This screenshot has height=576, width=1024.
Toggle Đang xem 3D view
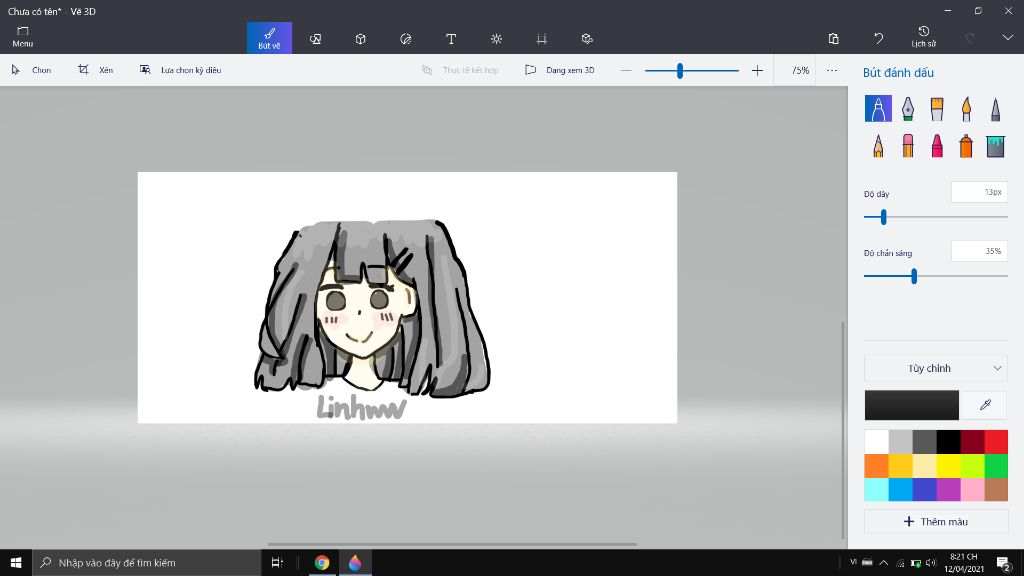560,70
